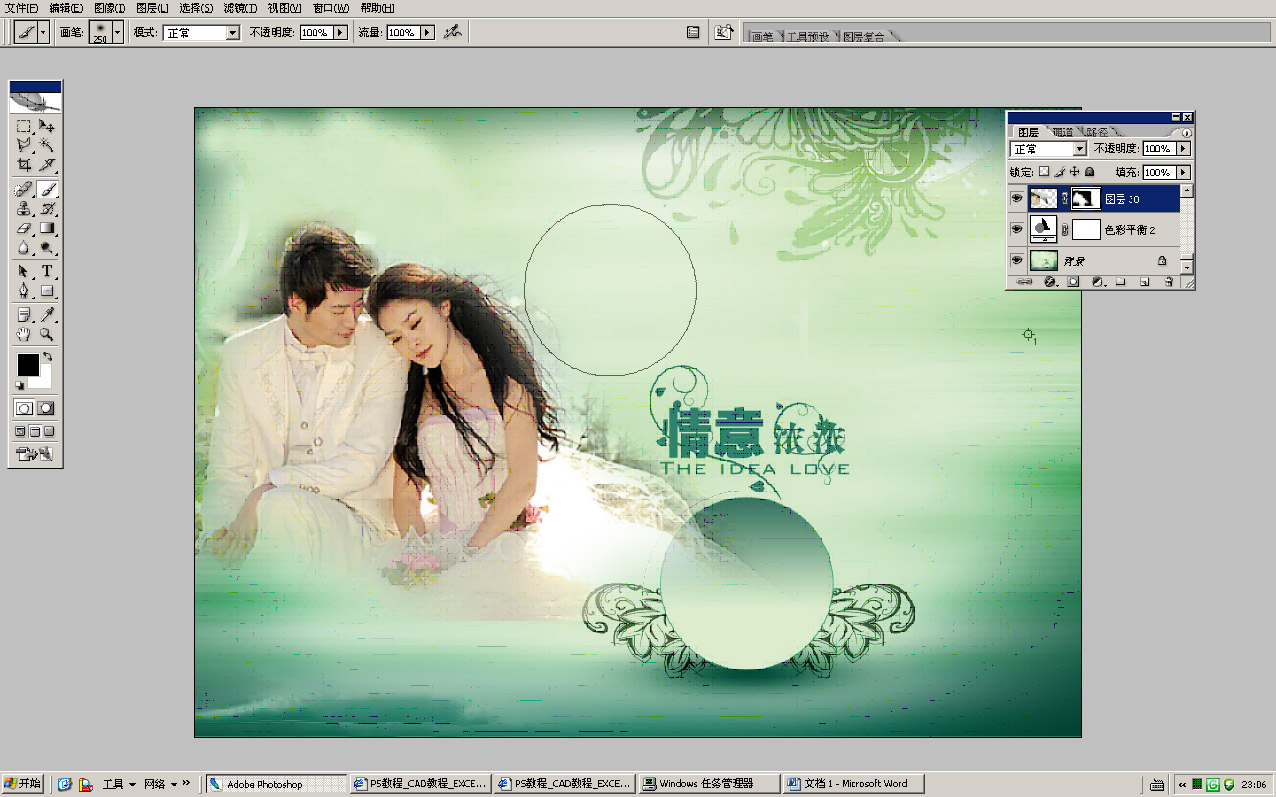This screenshot has width=1276, height=797.
Task: Hide the 色彩平衡 2 adjustment layer
Action: (x=1017, y=229)
